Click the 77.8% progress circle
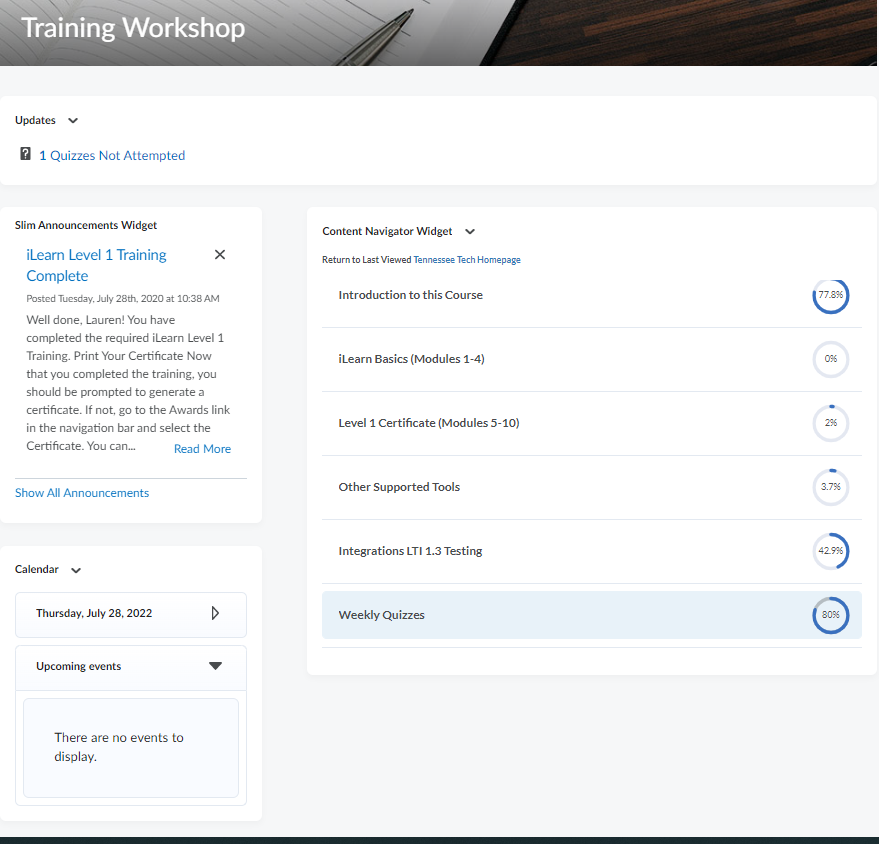 830,296
